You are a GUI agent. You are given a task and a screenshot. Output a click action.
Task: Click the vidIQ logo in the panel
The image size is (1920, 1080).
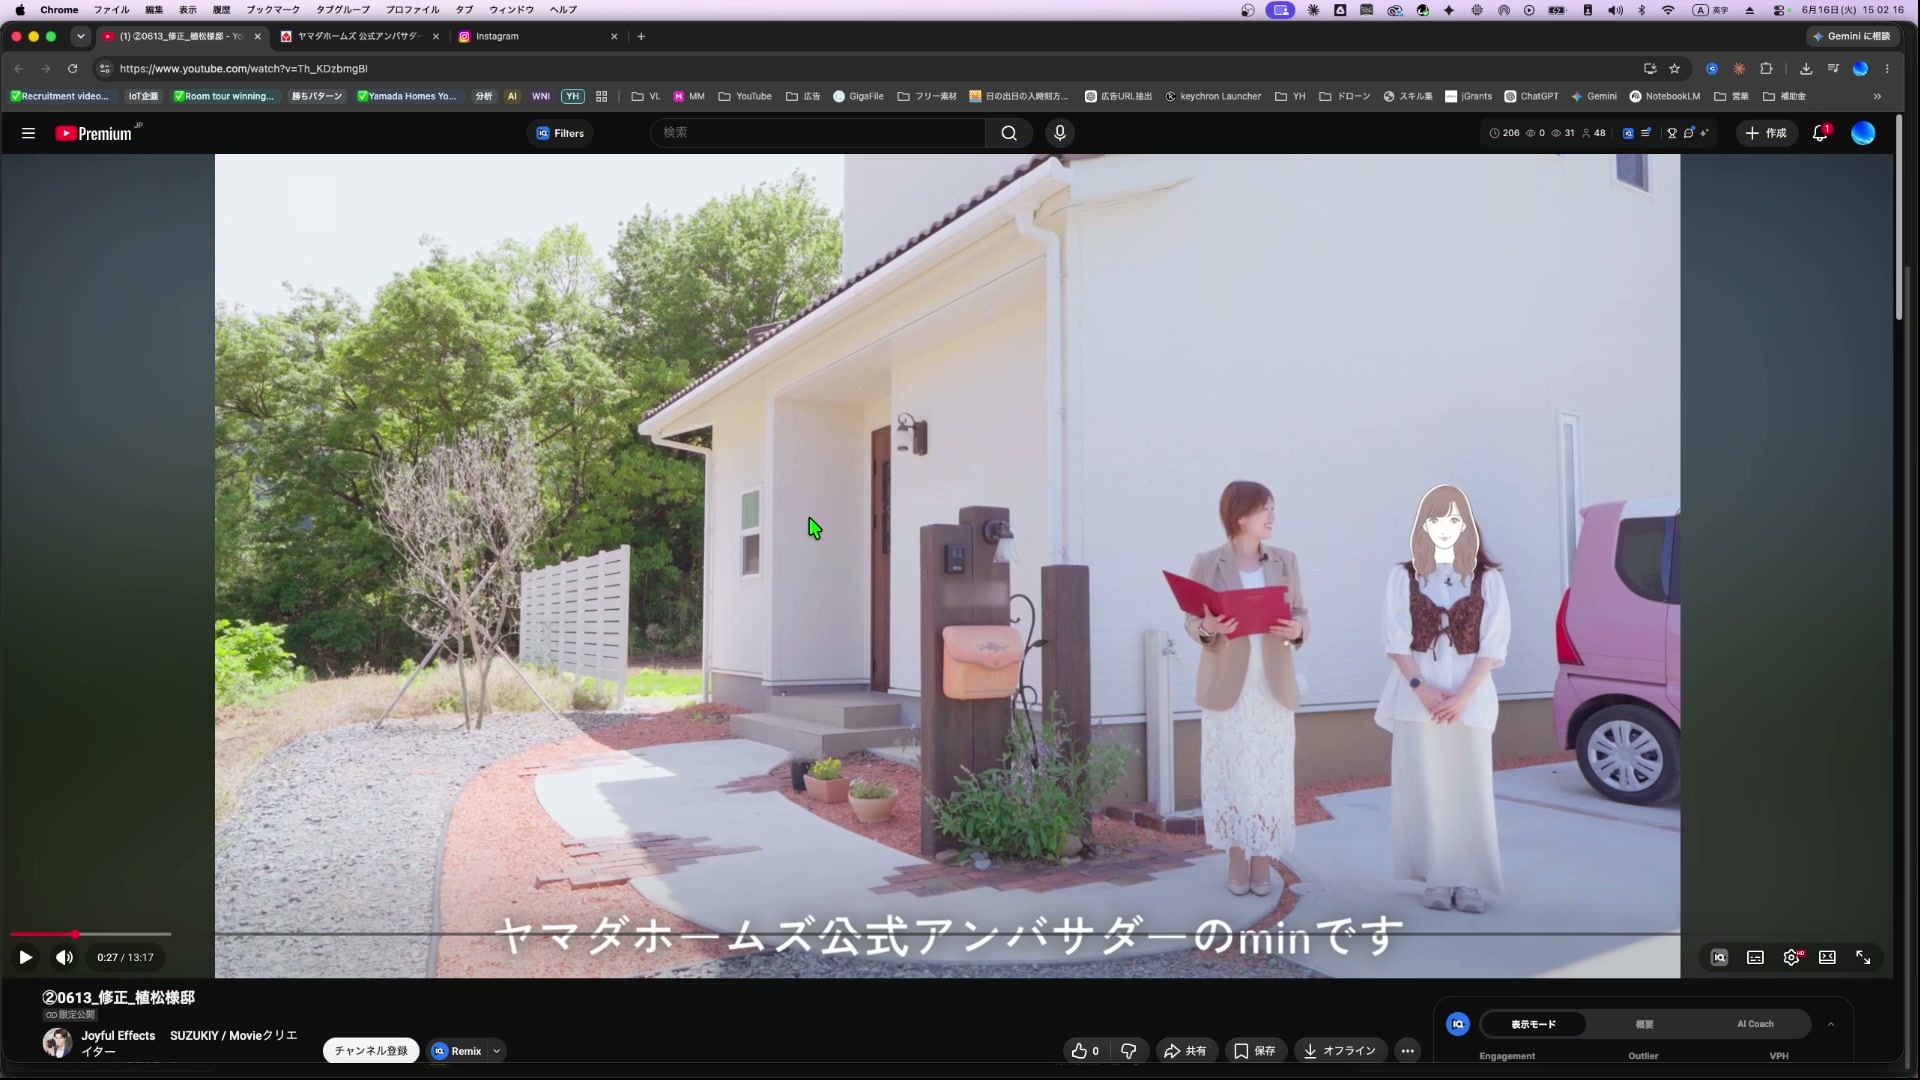point(1458,1024)
